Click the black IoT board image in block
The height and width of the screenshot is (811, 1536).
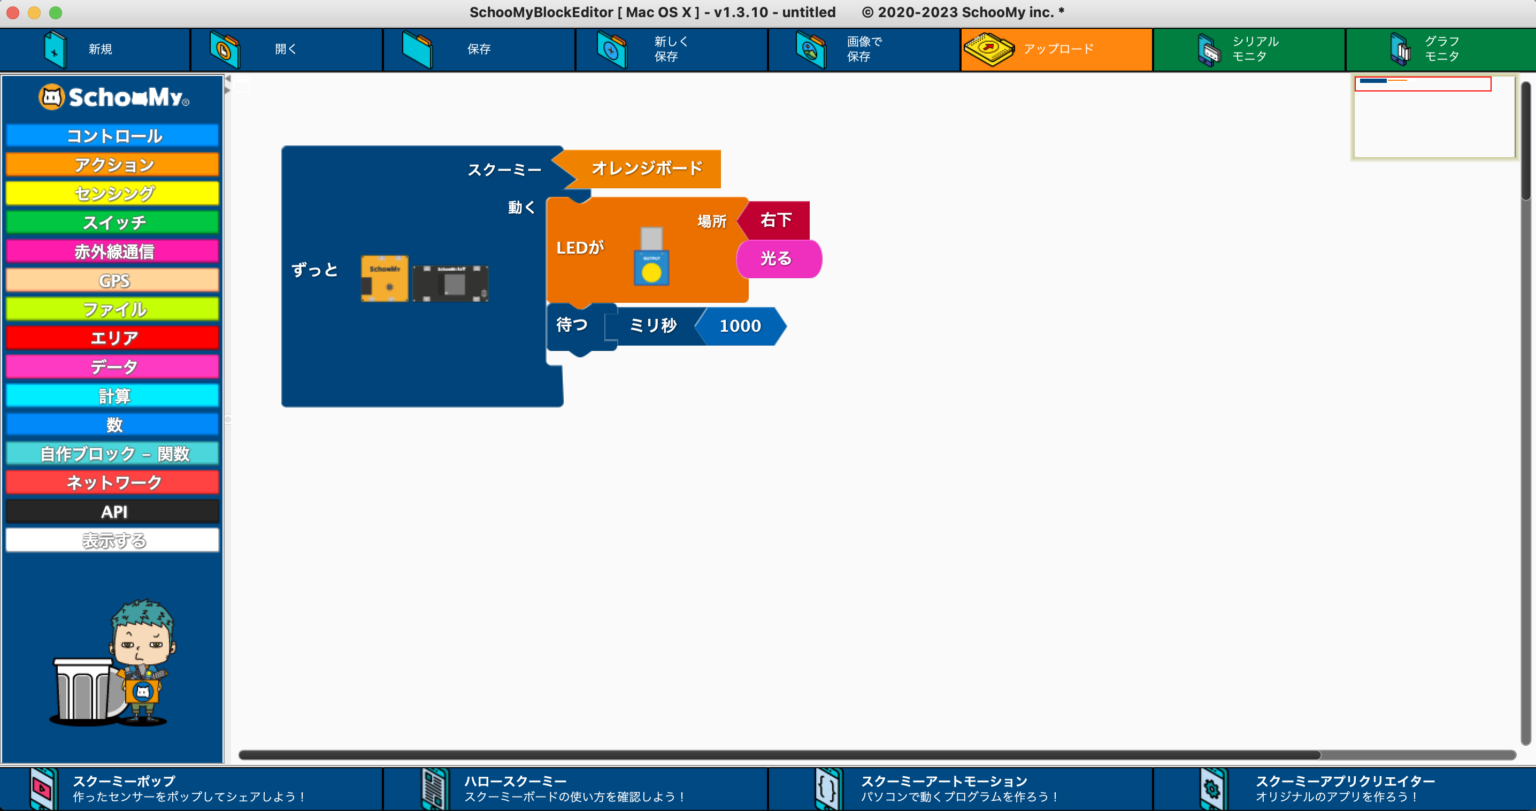click(450, 283)
